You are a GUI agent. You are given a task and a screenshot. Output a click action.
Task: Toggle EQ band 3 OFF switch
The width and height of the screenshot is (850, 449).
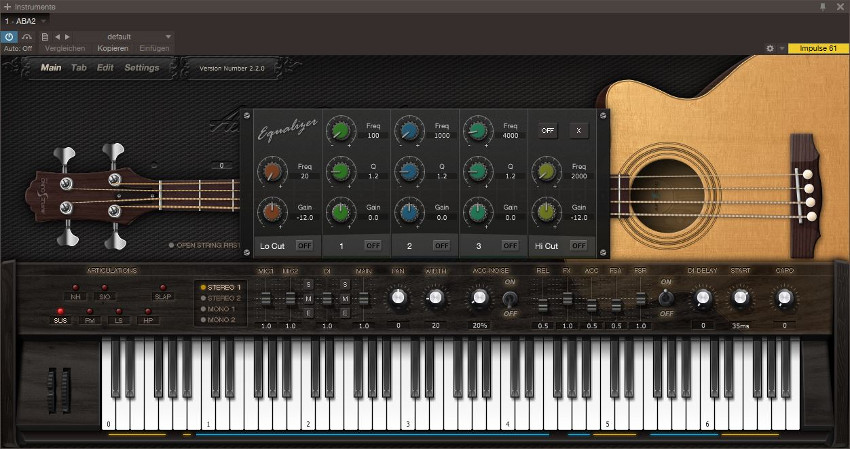(x=510, y=246)
